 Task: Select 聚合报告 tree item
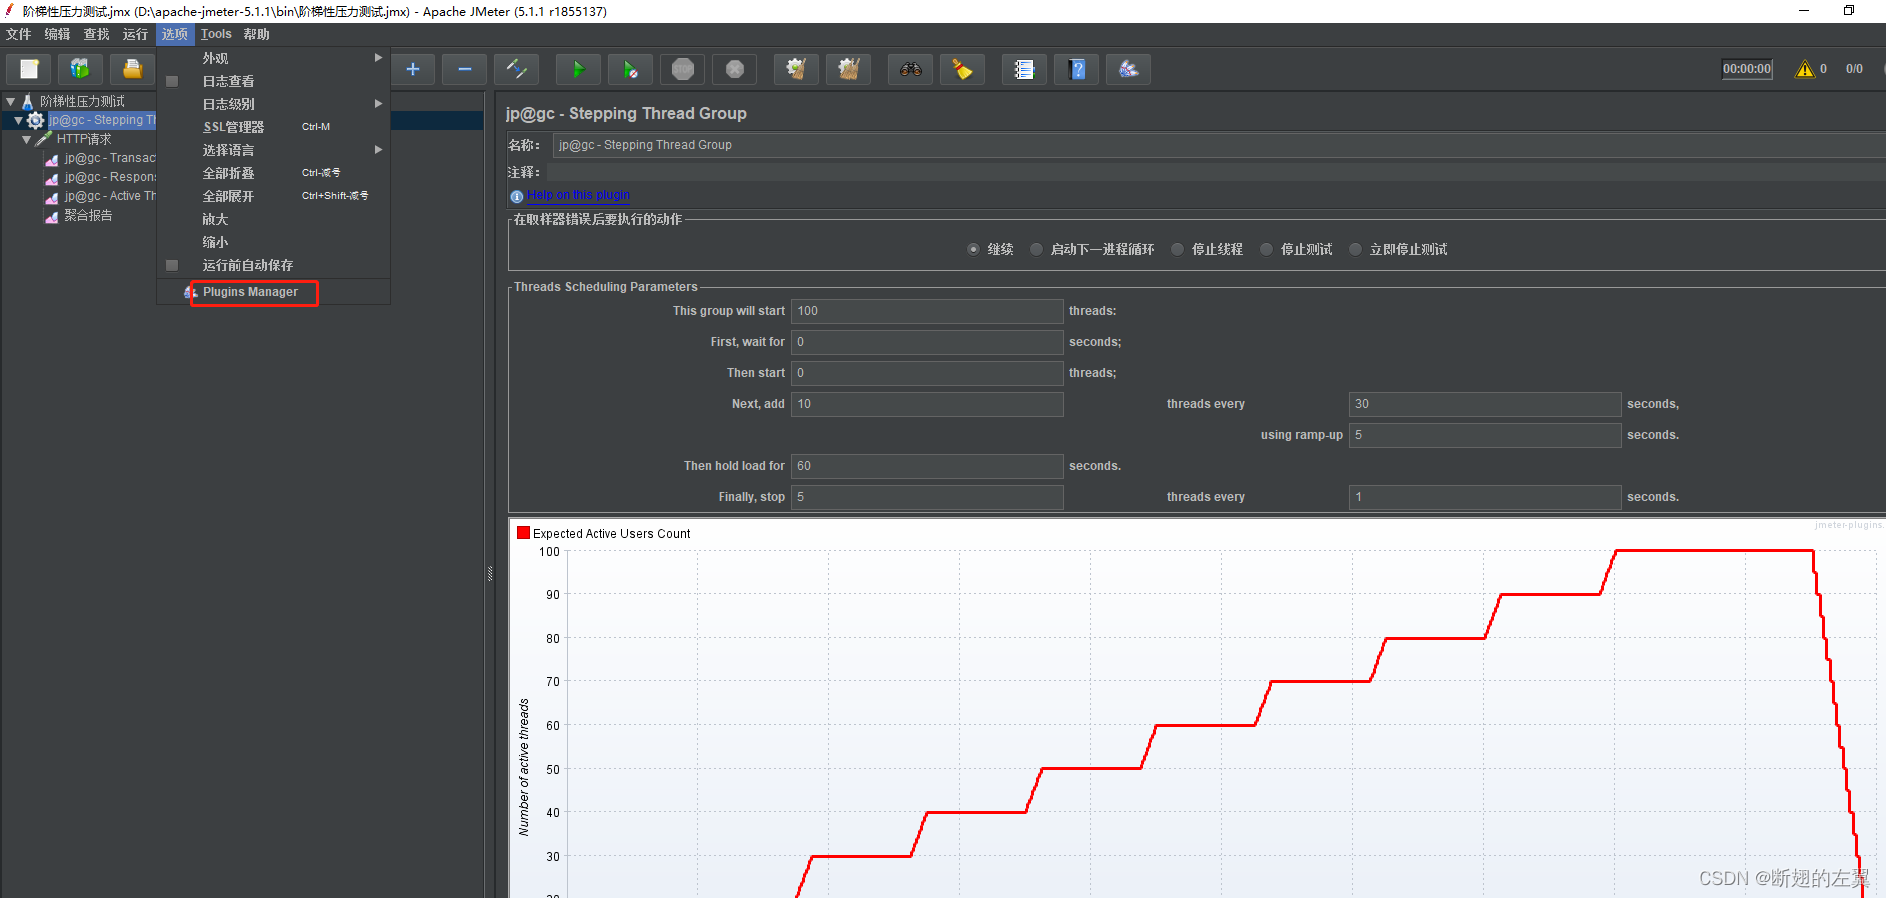tap(88, 215)
